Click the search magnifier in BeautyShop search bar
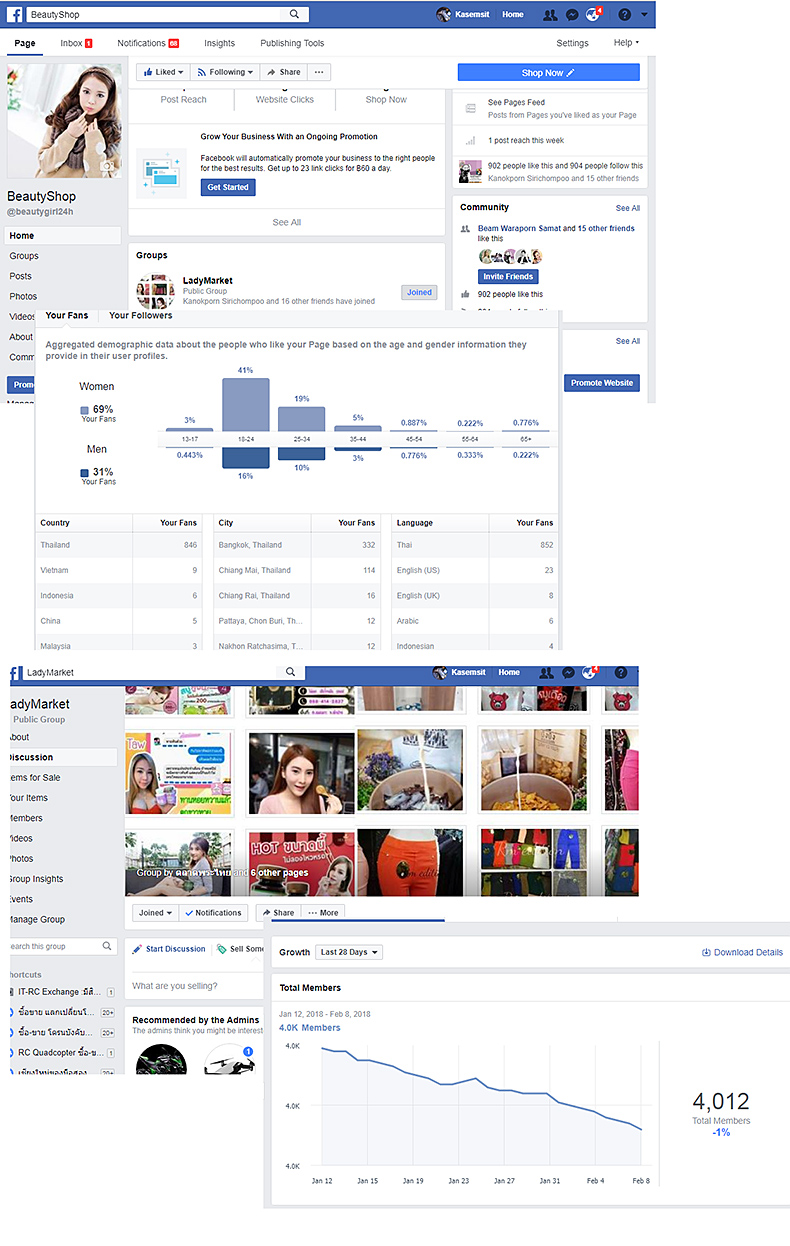790x1246 pixels. pos(294,15)
